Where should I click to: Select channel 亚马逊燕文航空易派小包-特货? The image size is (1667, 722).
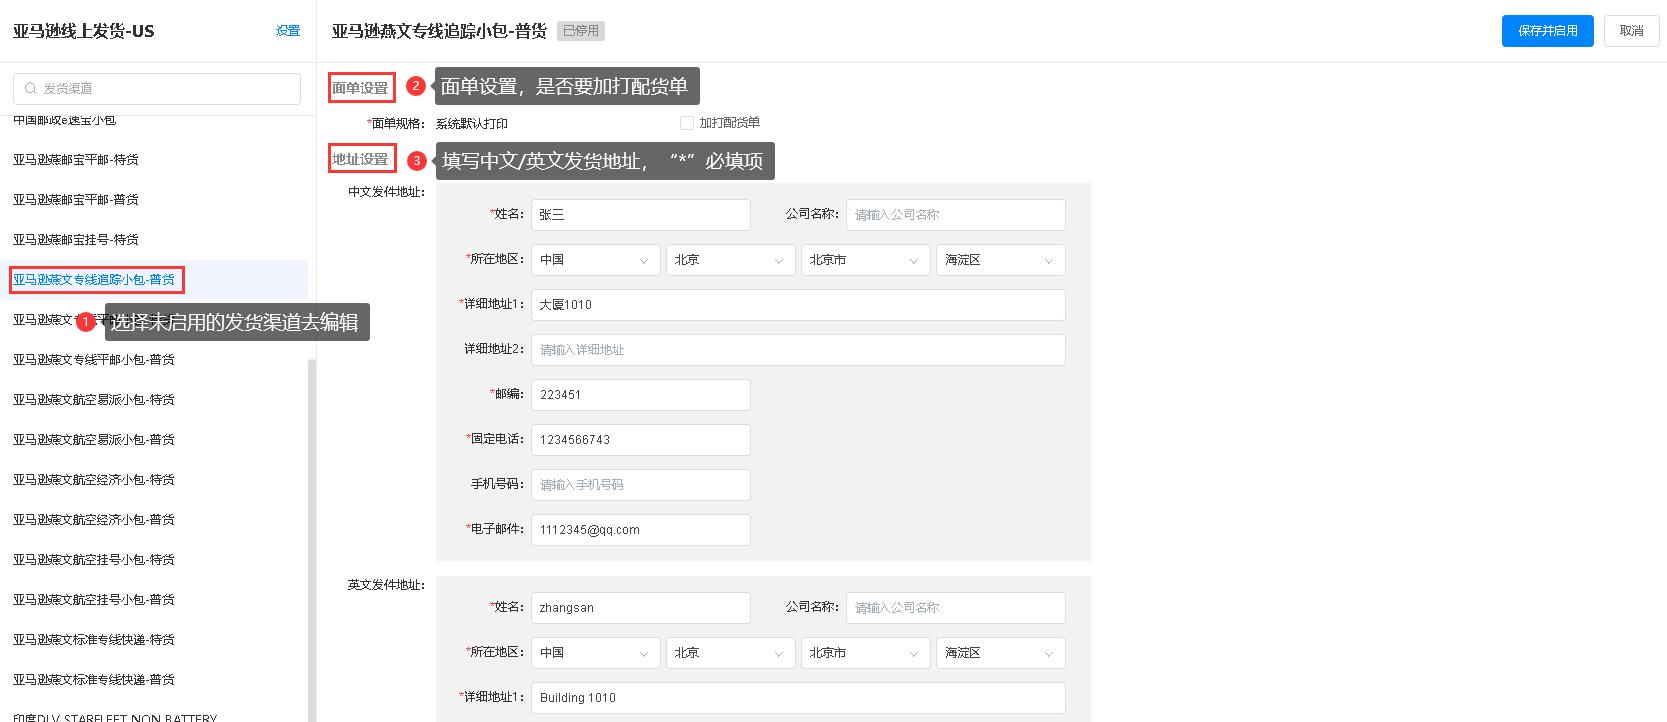click(x=94, y=400)
